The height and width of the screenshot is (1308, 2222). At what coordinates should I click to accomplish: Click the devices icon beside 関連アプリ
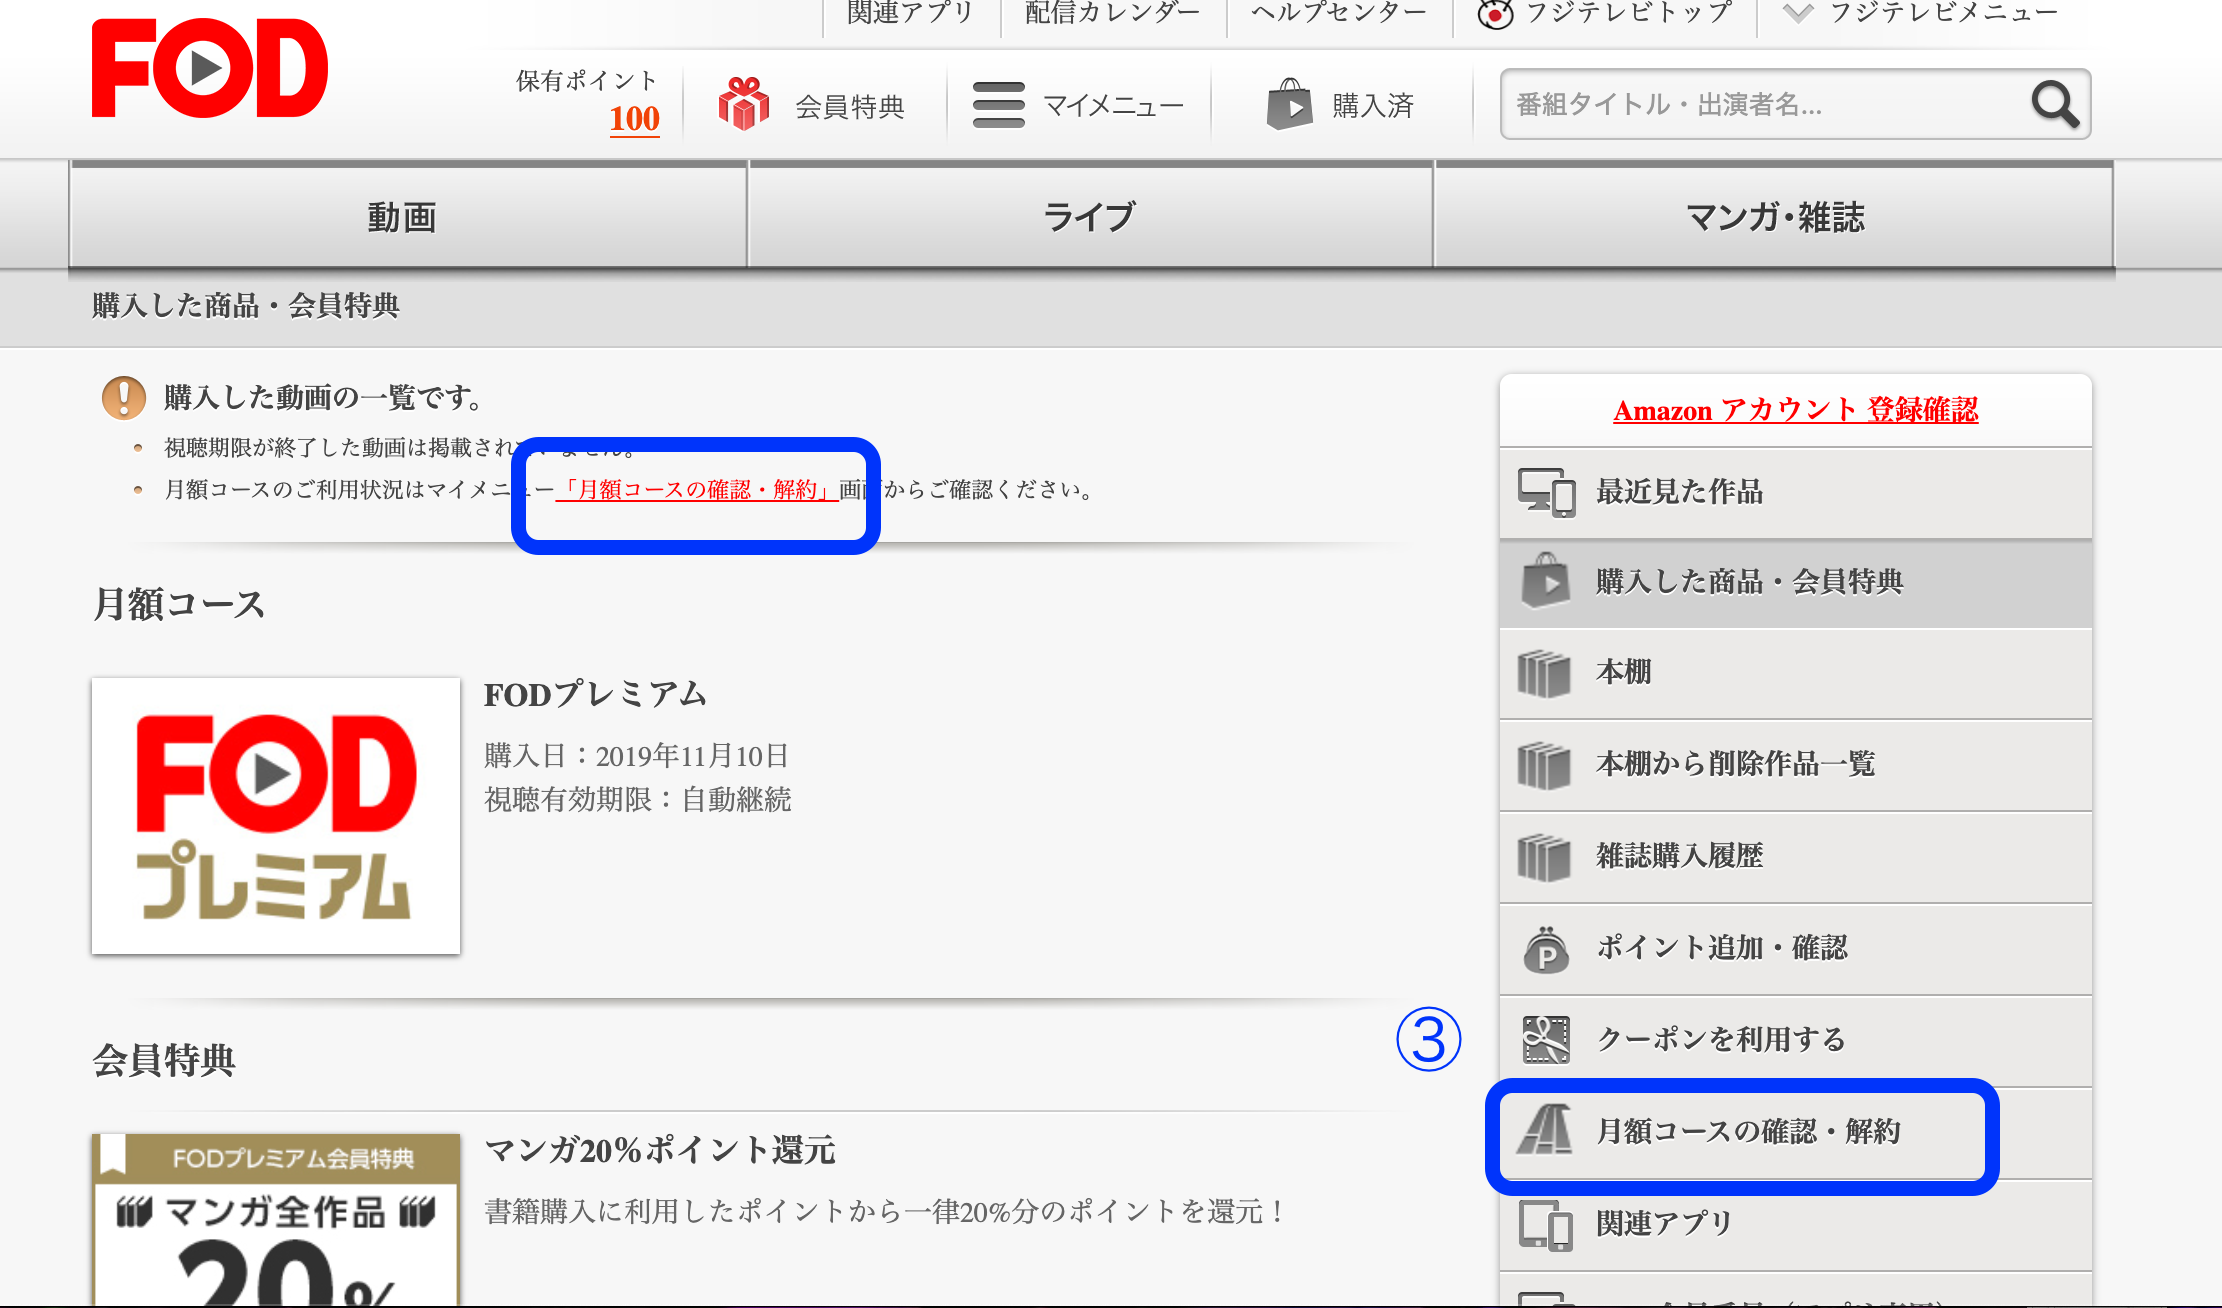1546,1225
